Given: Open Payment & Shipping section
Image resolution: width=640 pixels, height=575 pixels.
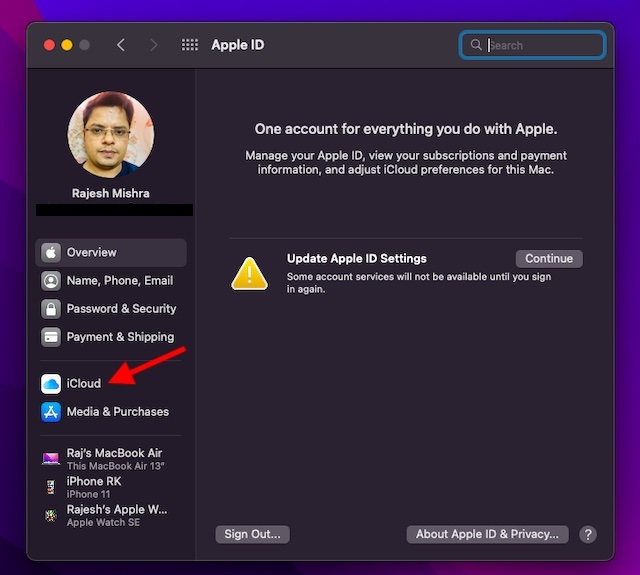Looking at the screenshot, I should [111, 337].
